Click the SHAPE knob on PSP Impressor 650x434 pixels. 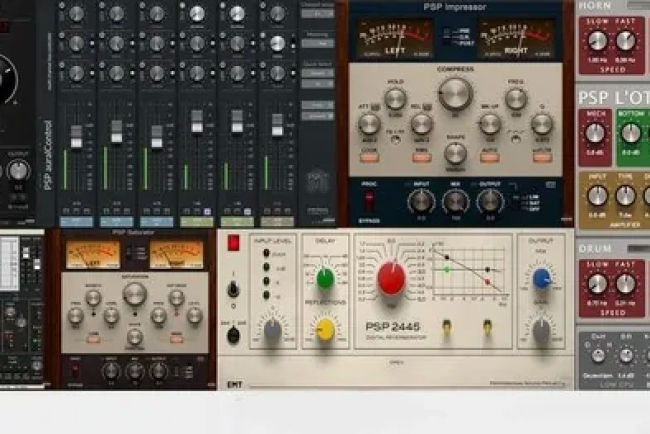tap(455, 153)
